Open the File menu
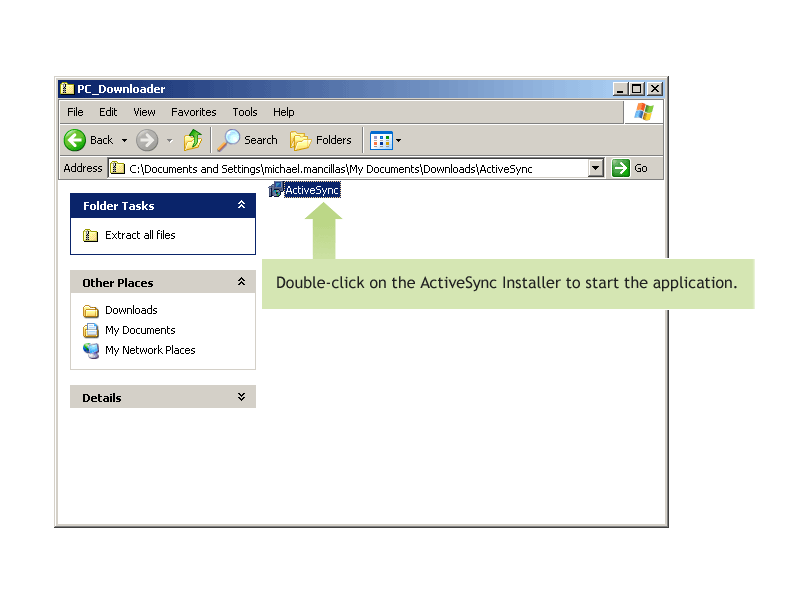The width and height of the screenshot is (800, 600). click(x=75, y=112)
